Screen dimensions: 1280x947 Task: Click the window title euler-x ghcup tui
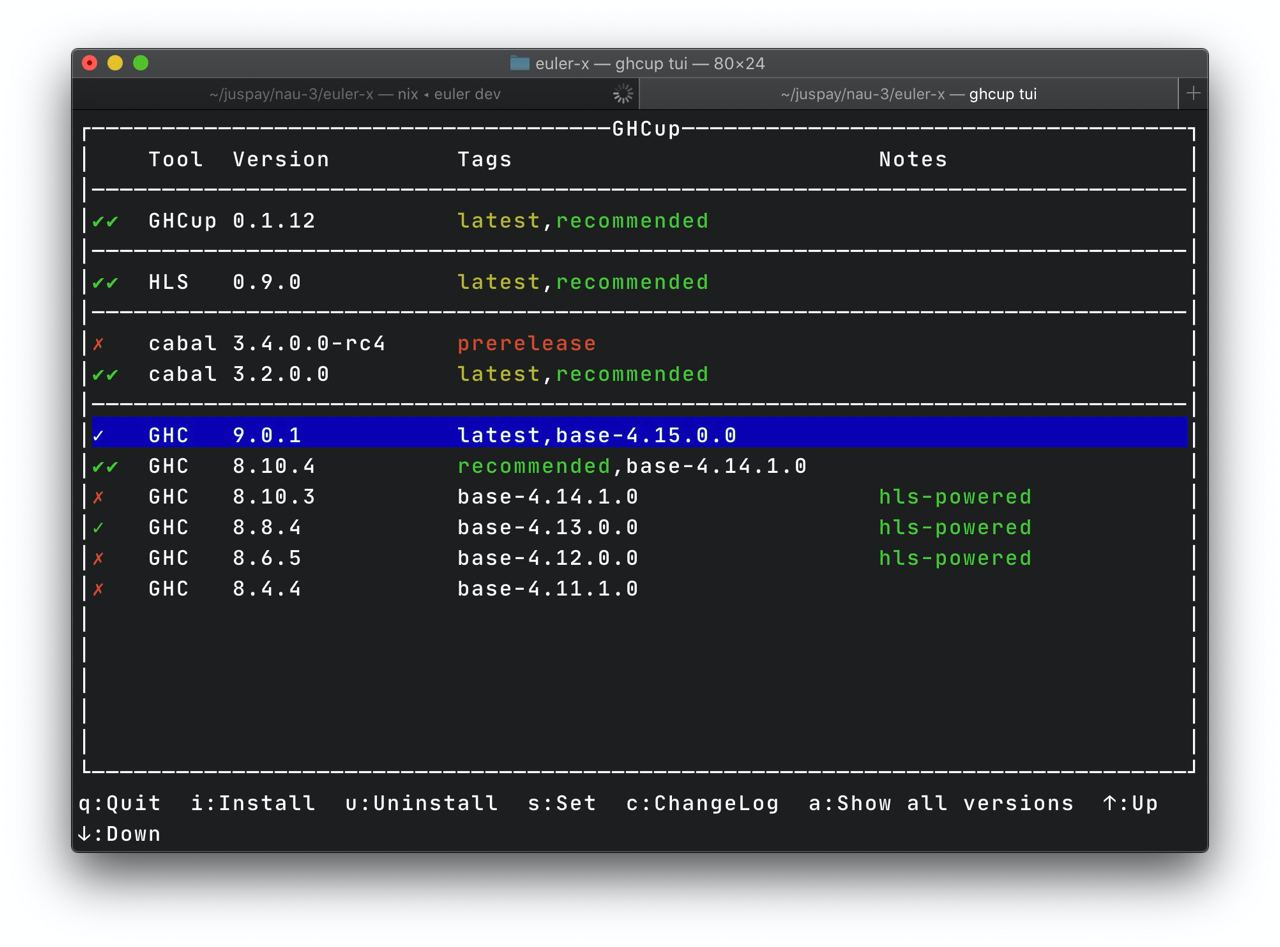650,63
